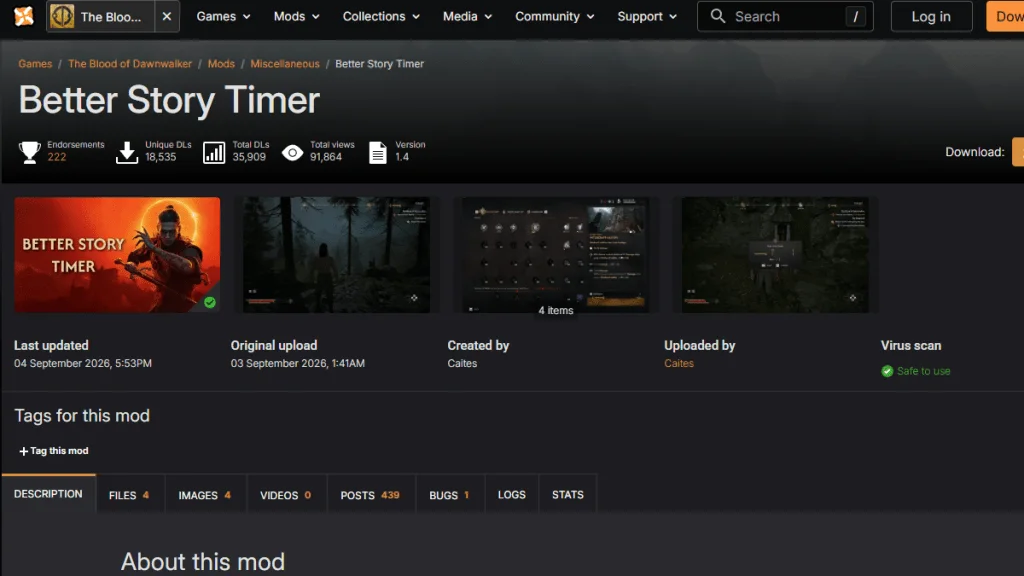Open the fourth gallery screenshot thumbnail

coord(775,255)
